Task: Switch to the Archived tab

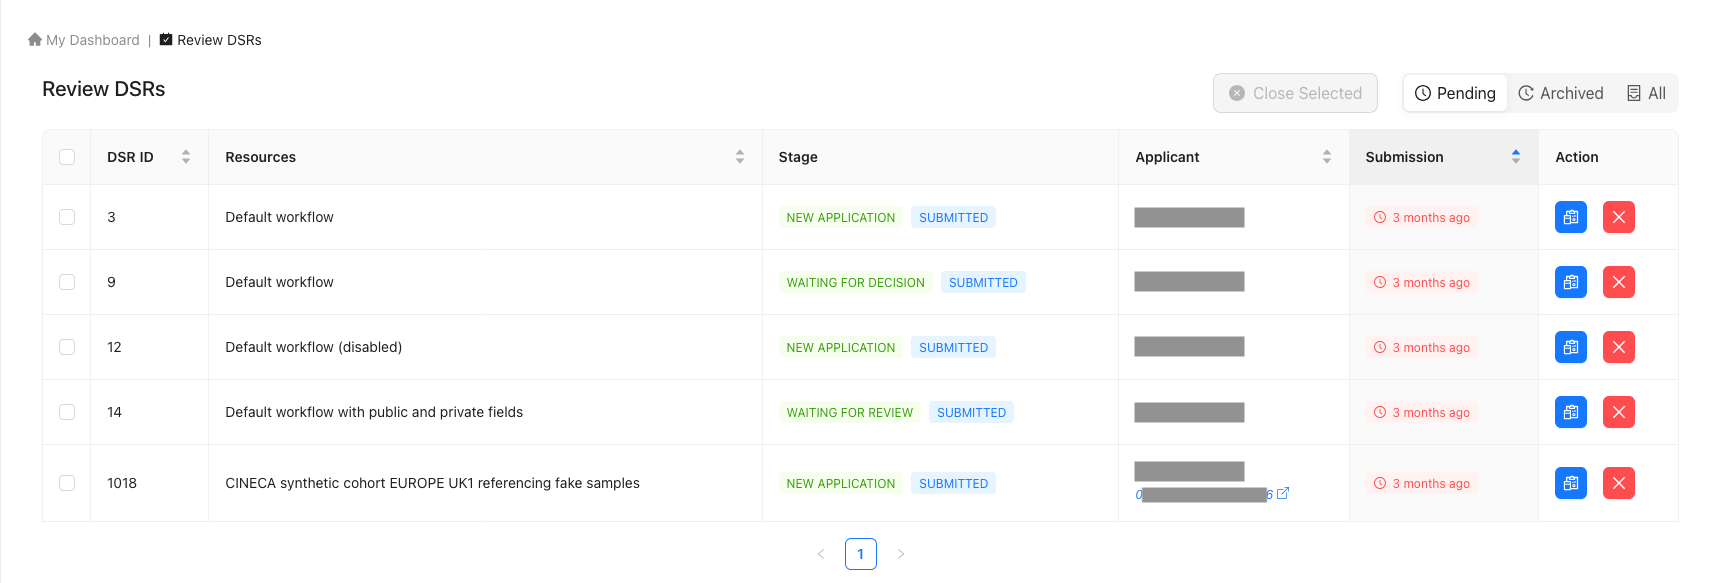Action: [1560, 93]
